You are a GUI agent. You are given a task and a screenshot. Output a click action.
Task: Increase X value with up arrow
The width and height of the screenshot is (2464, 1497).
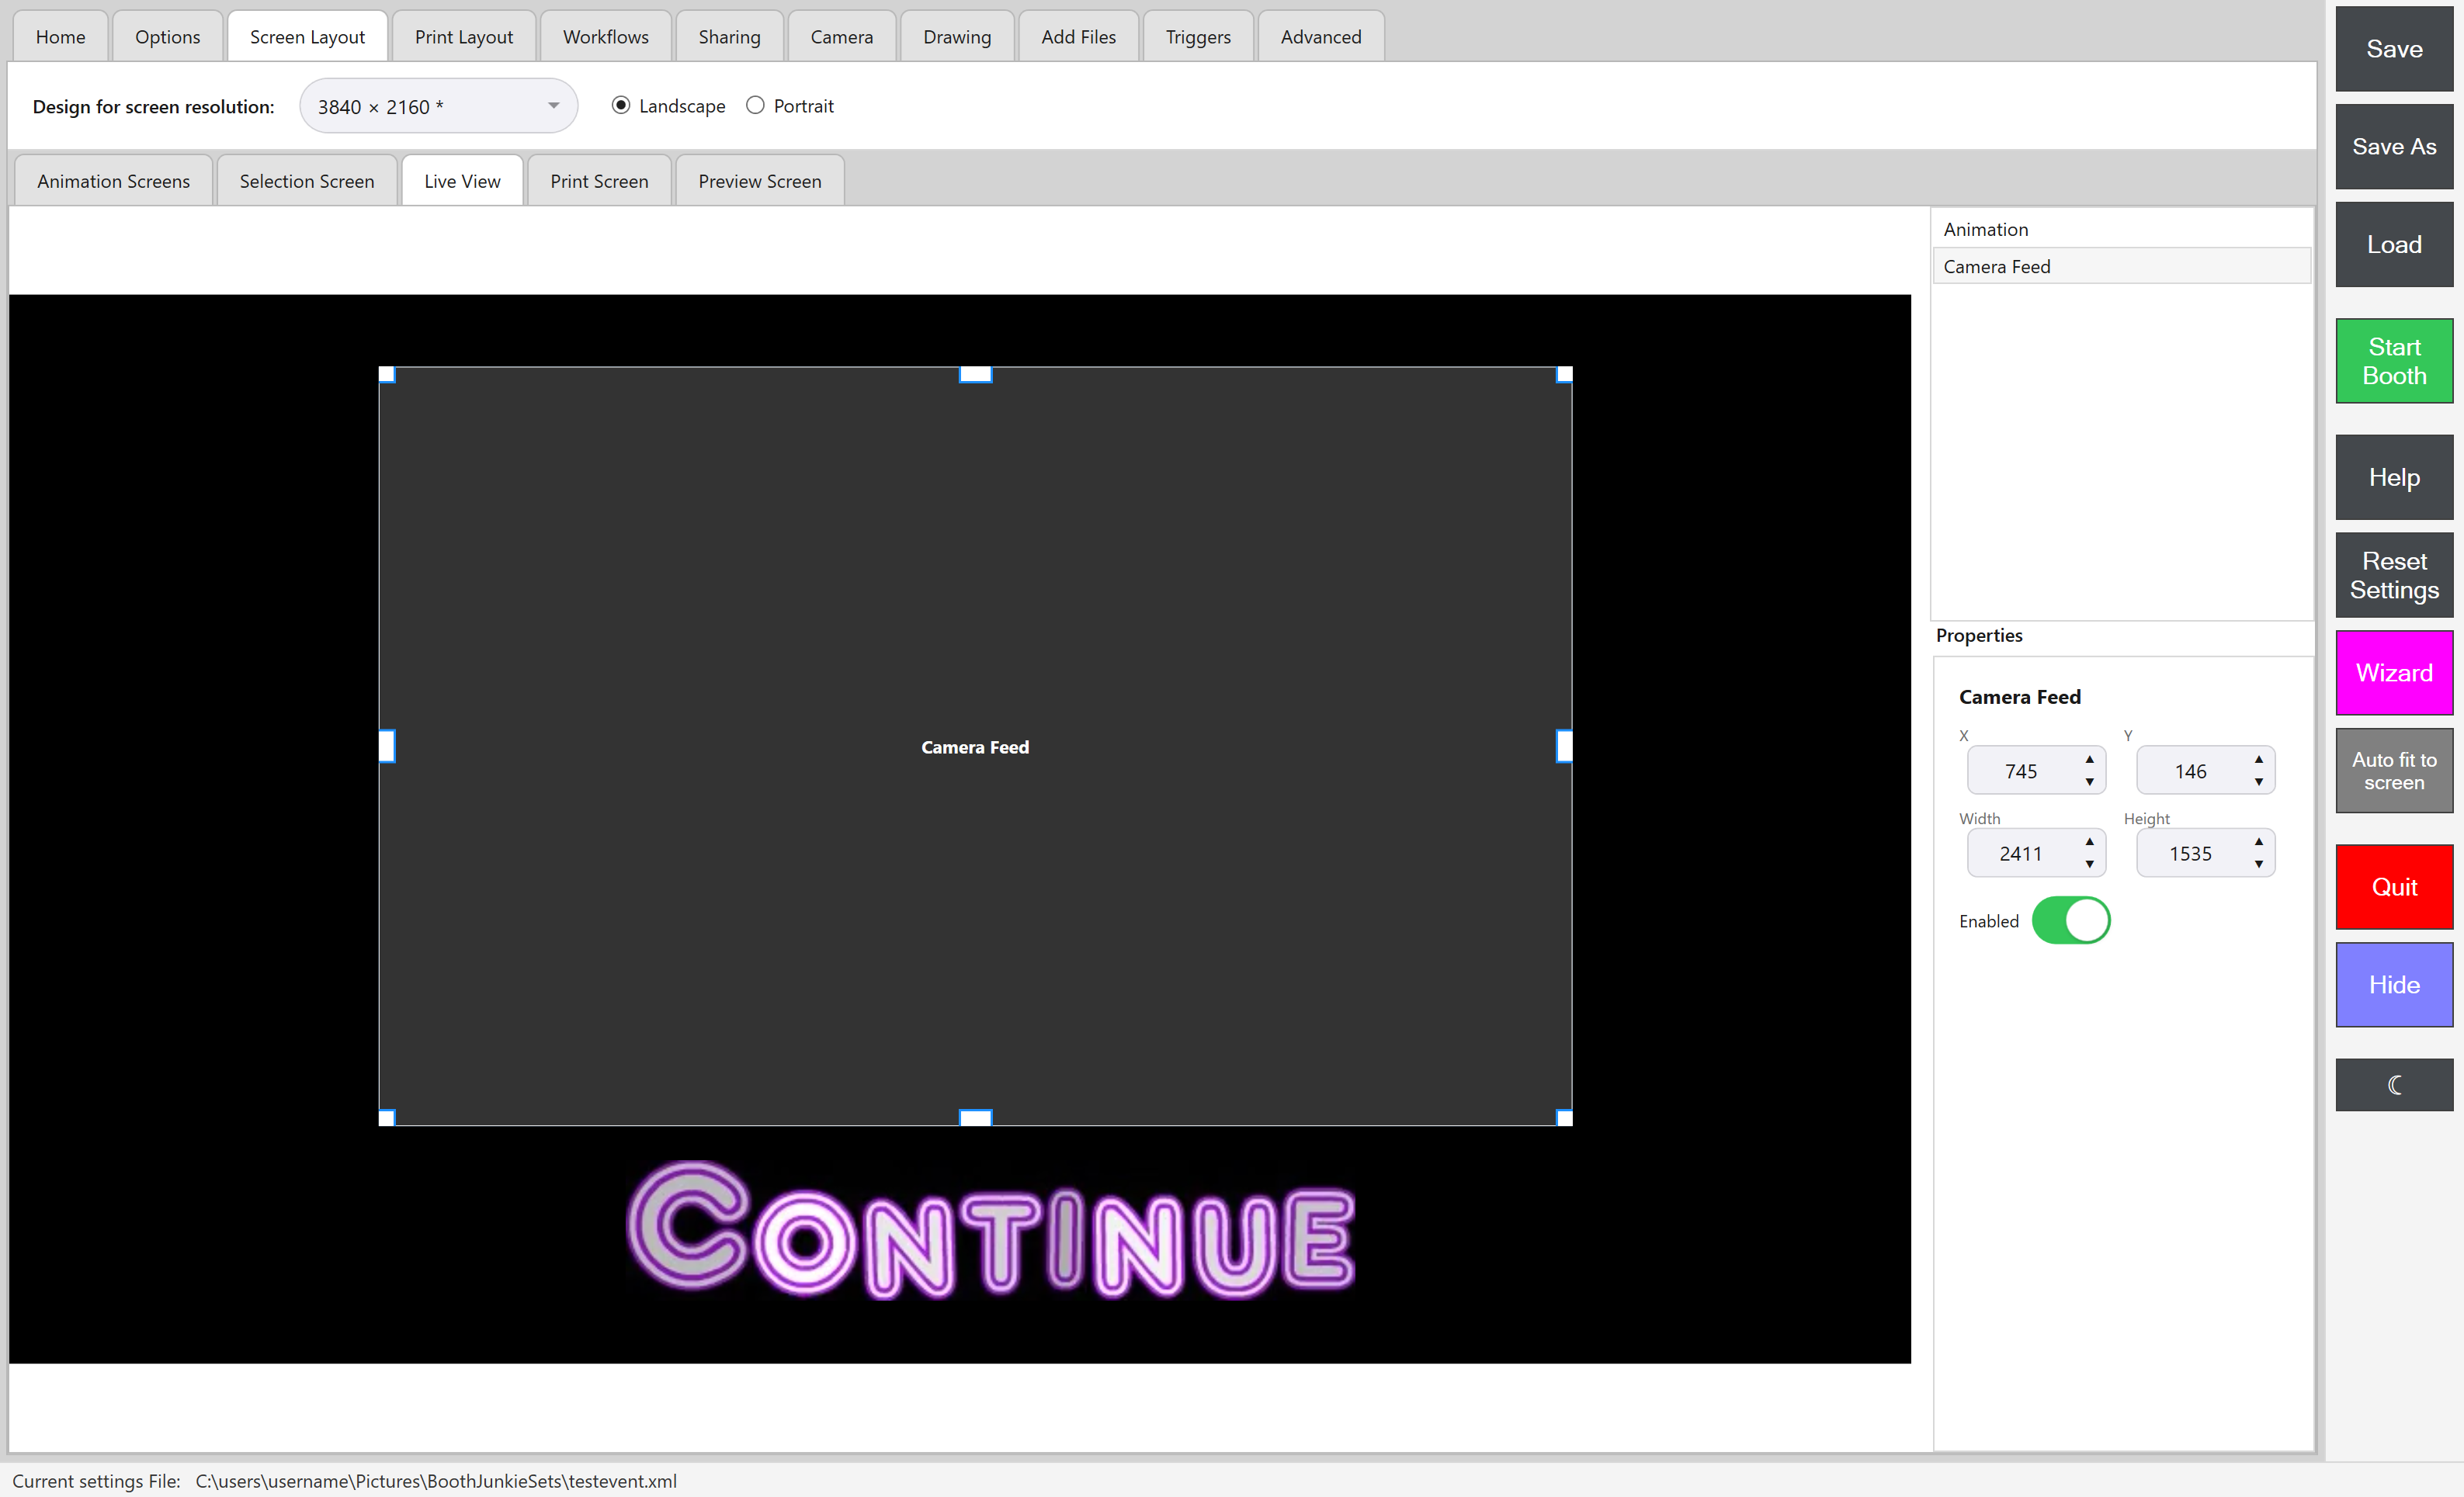point(2089,759)
